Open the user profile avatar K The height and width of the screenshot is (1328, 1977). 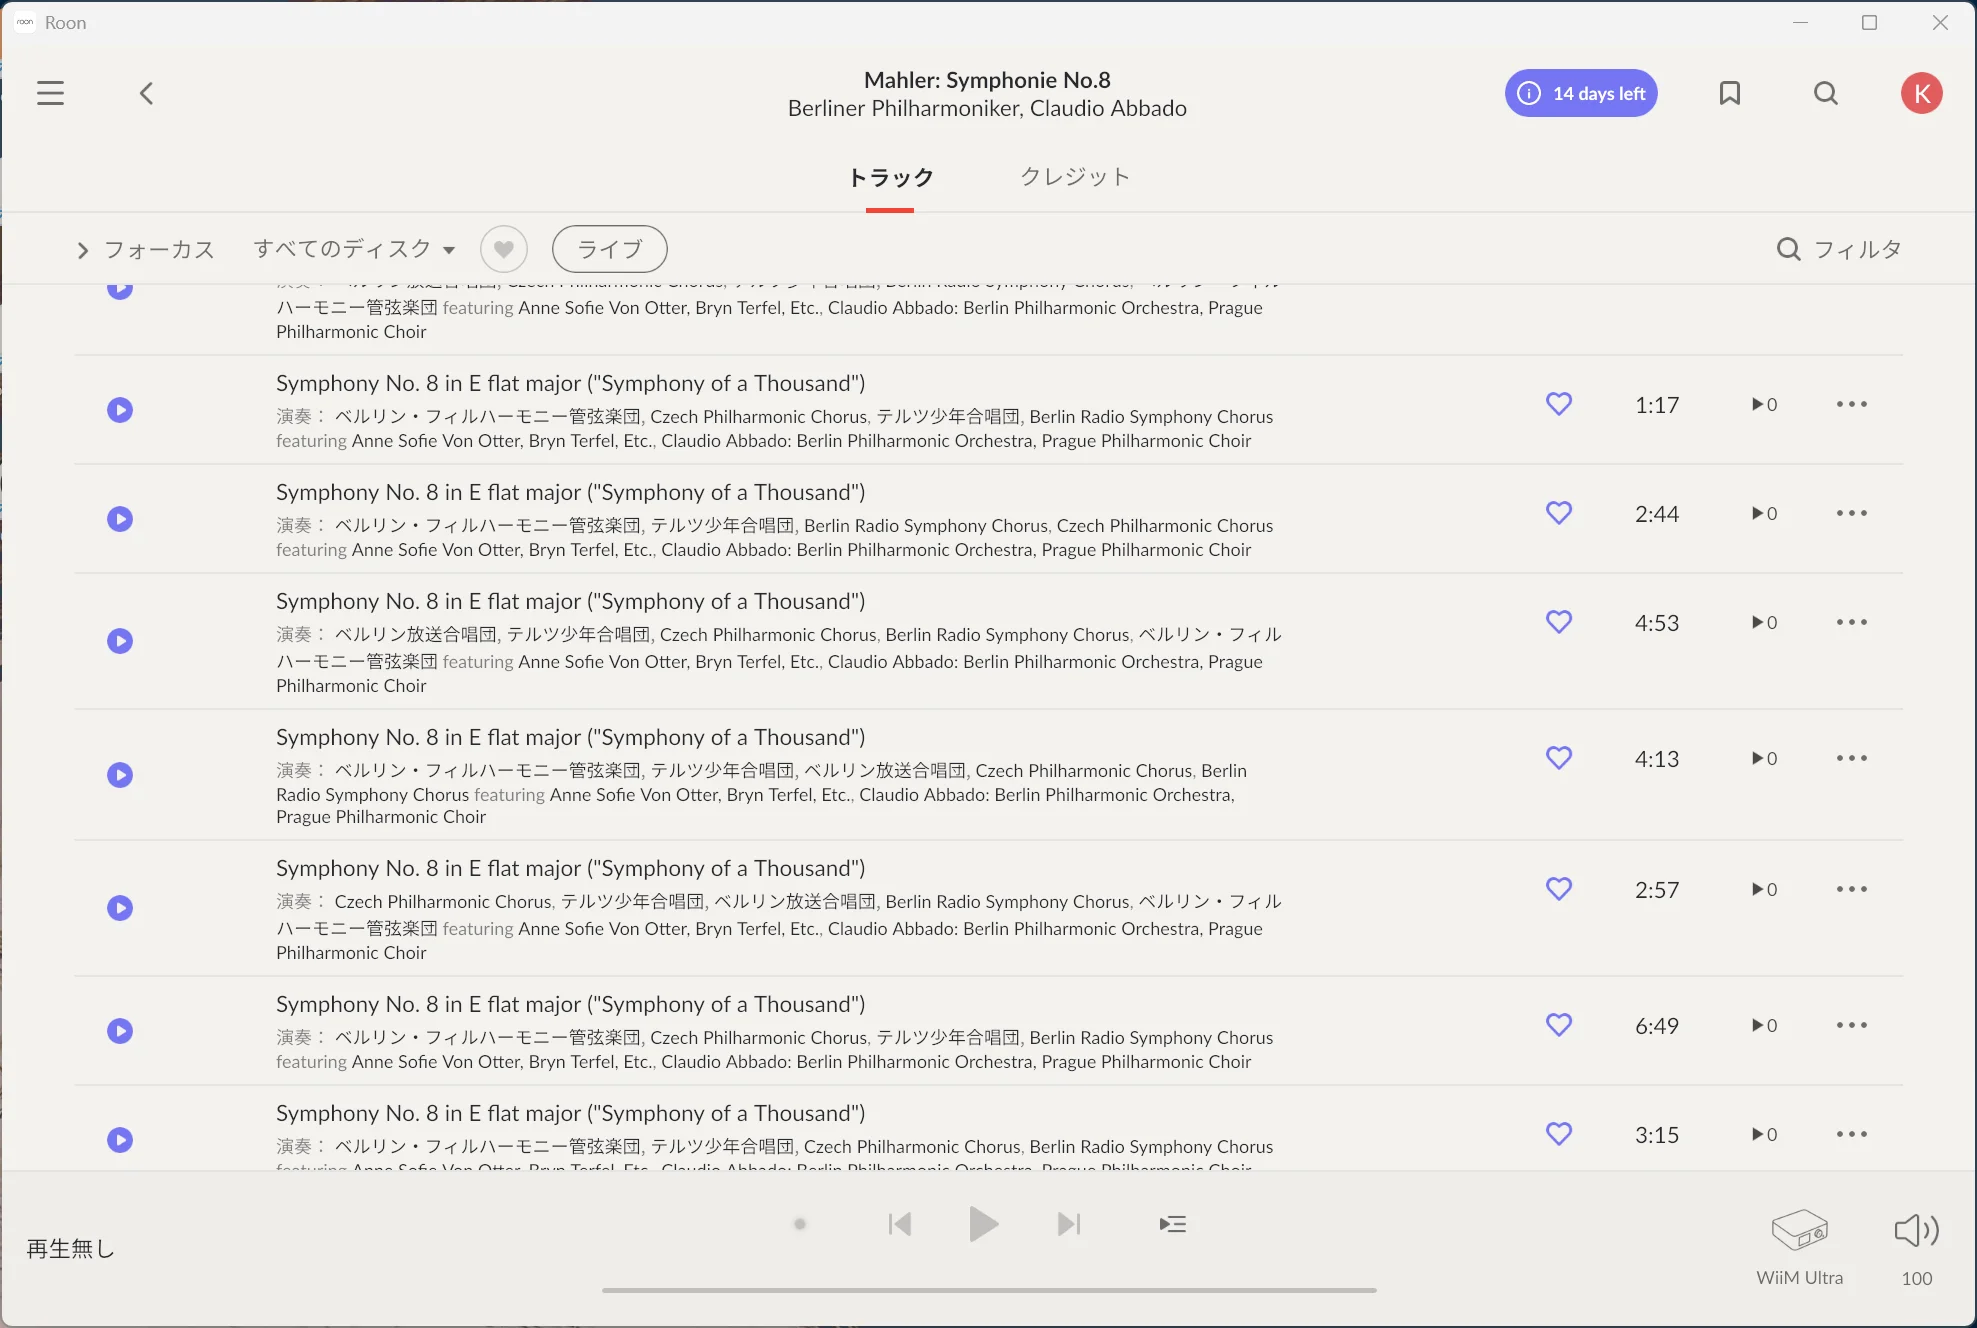[1921, 93]
